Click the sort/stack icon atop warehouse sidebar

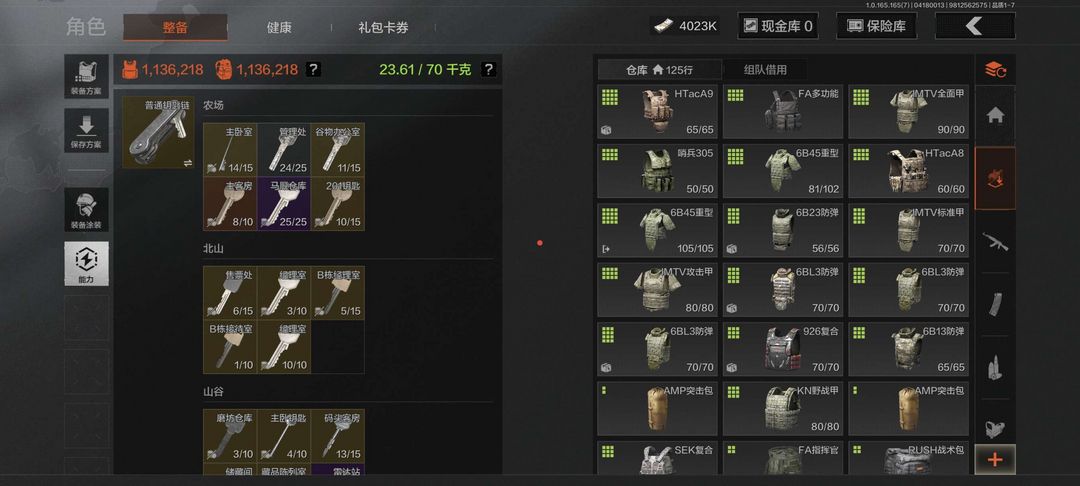[995, 70]
